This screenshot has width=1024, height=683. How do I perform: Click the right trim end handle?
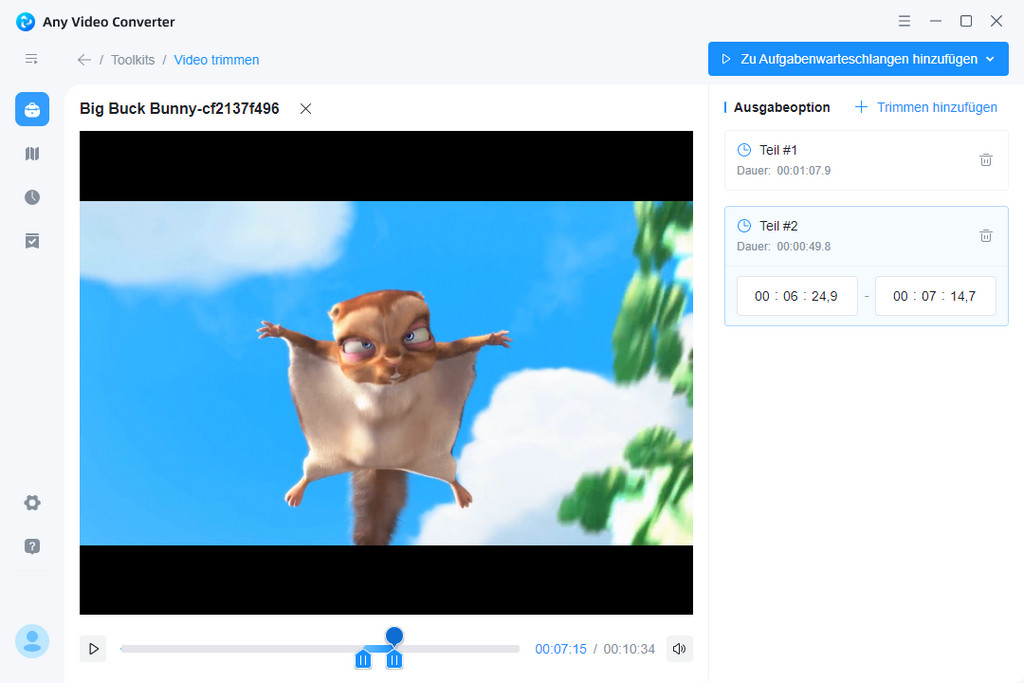pos(394,660)
